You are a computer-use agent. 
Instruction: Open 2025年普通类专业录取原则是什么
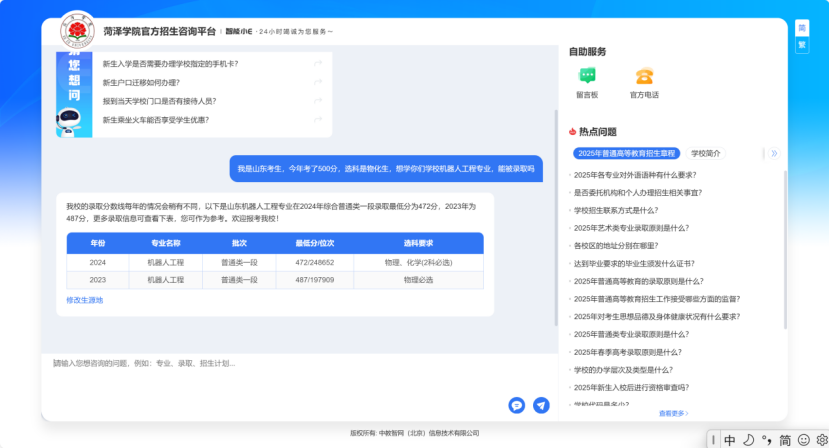pos(631,334)
